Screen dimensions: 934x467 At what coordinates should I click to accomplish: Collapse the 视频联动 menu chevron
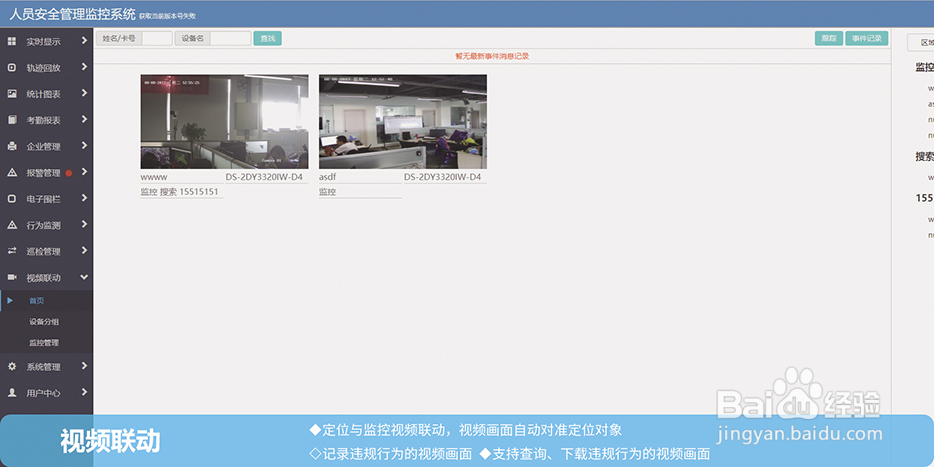coord(84,277)
